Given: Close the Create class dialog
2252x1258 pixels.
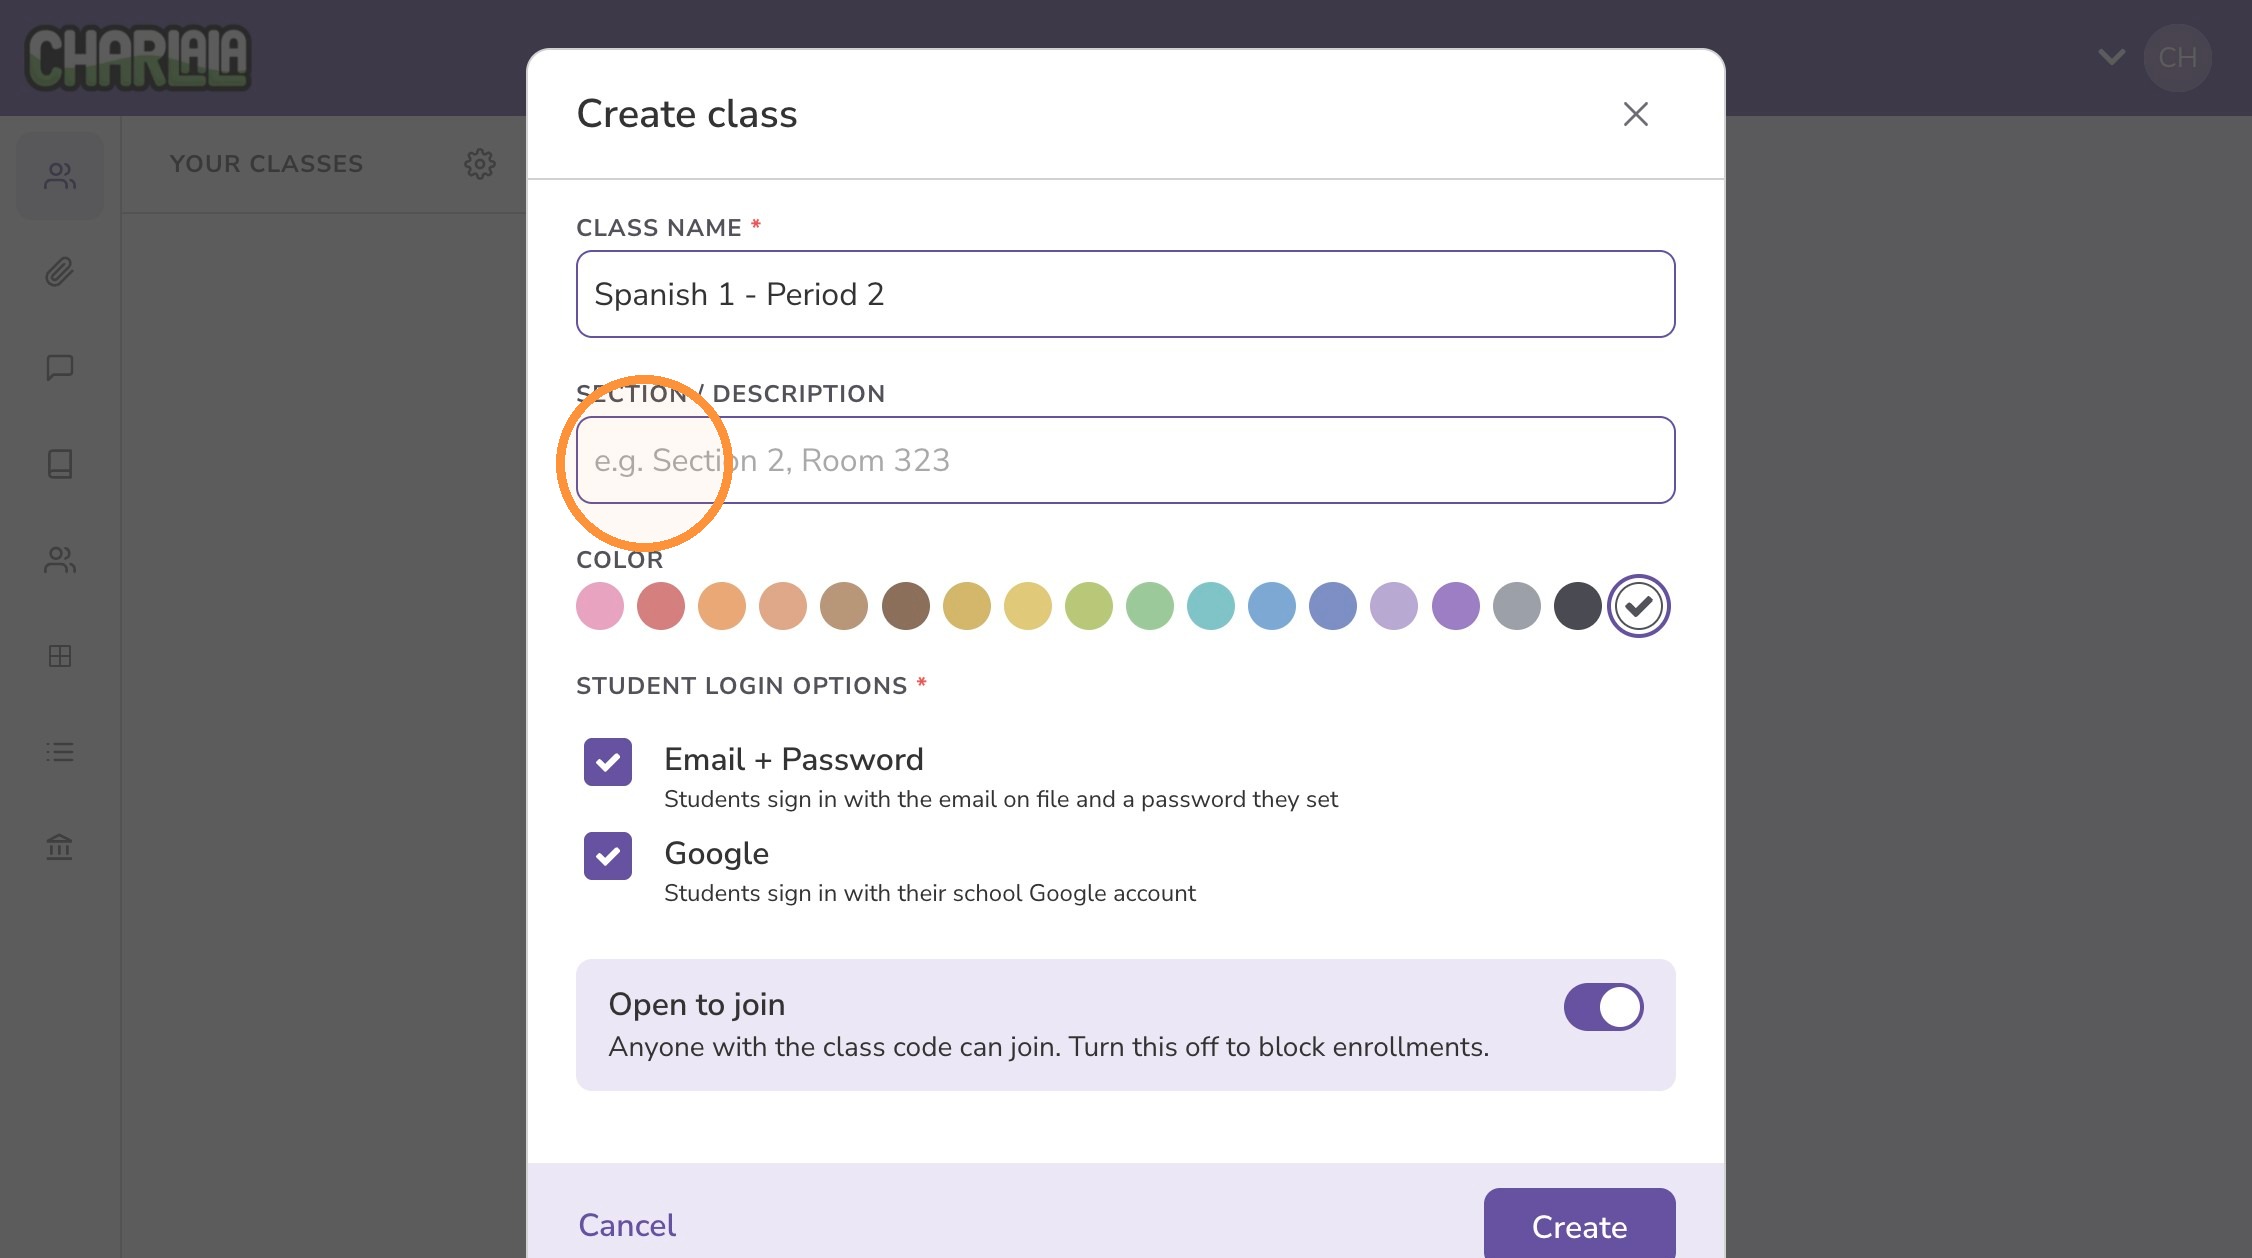Looking at the screenshot, I should (1636, 114).
